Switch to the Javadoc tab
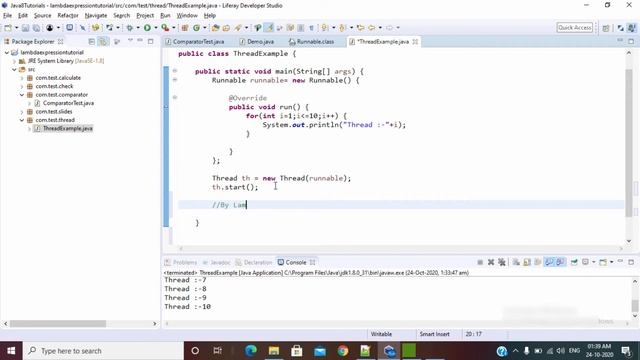Image resolution: width=640 pixels, height=360 pixels. tap(217, 262)
